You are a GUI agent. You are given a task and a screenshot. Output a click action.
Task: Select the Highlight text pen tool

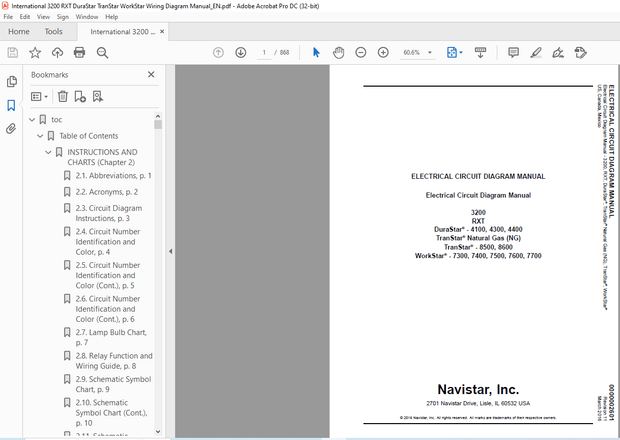536,53
